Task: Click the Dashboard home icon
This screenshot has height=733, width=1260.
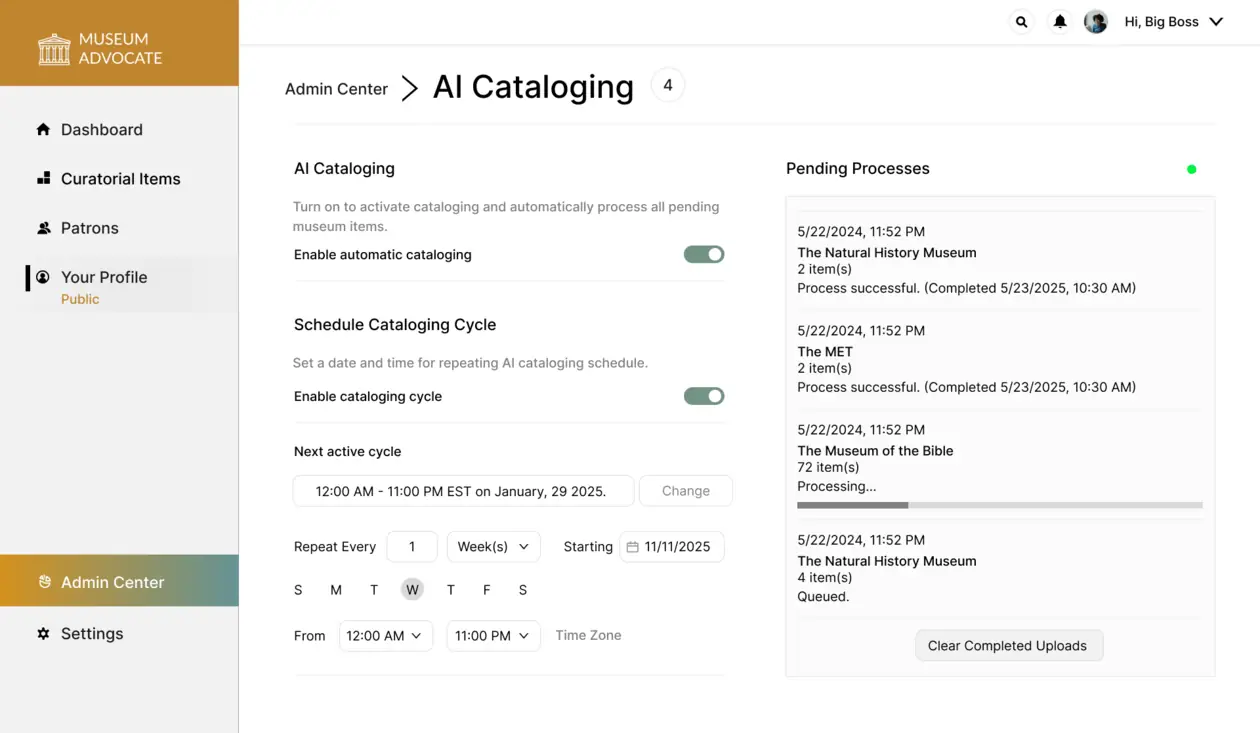Action: [43, 129]
